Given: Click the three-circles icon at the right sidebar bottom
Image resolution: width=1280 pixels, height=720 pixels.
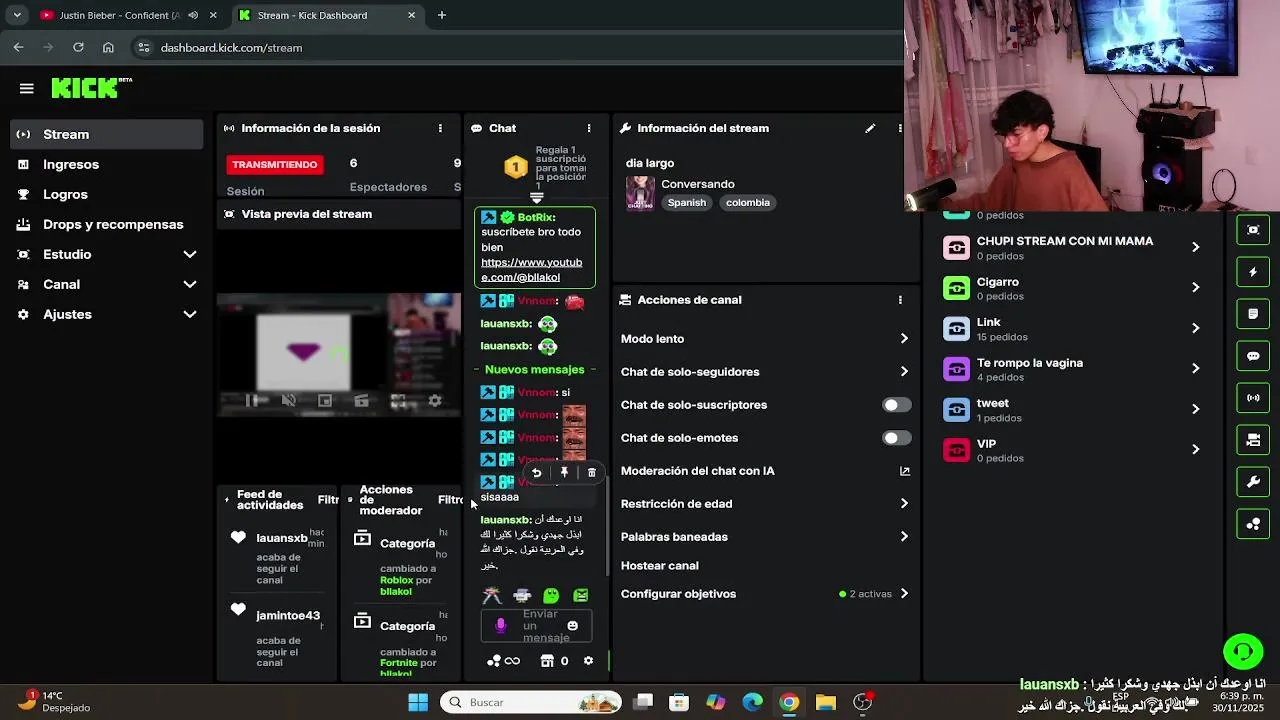Looking at the screenshot, I should (x=1253, y=524).
